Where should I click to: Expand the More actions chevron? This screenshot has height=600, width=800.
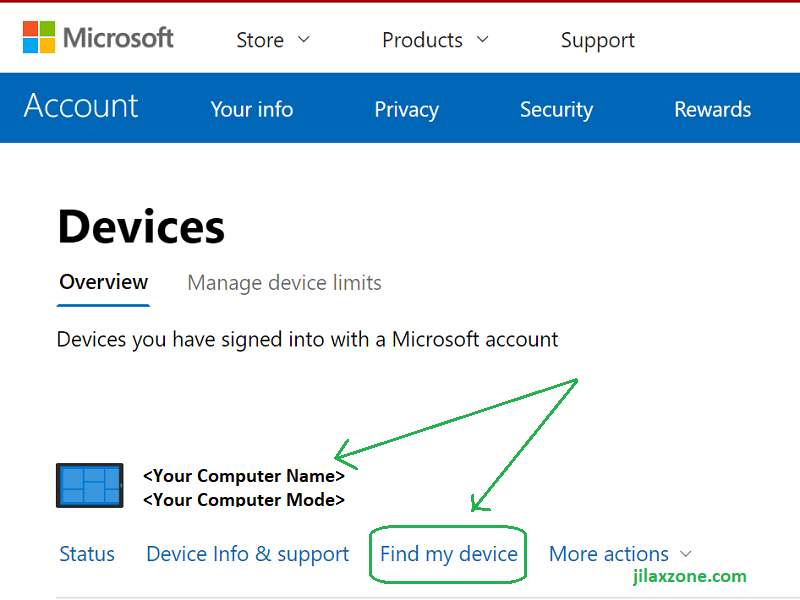point(686,554)
